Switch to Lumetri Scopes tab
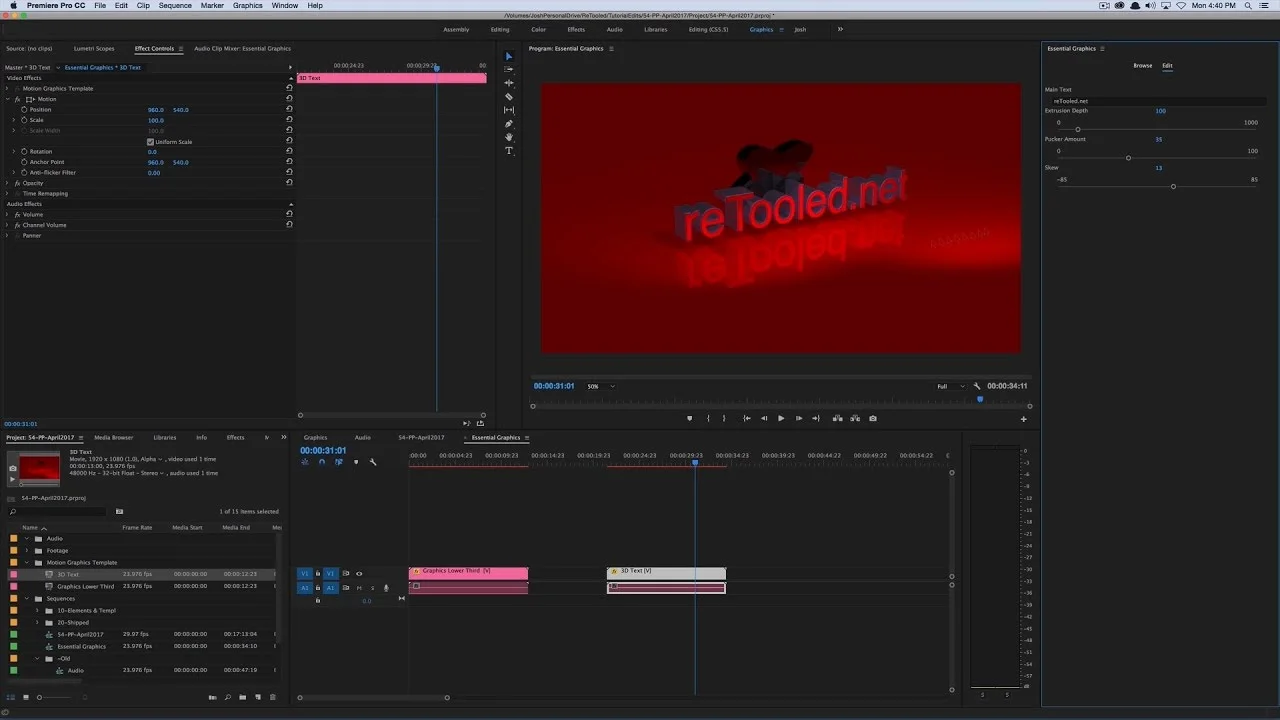 (x=94, y=48)
